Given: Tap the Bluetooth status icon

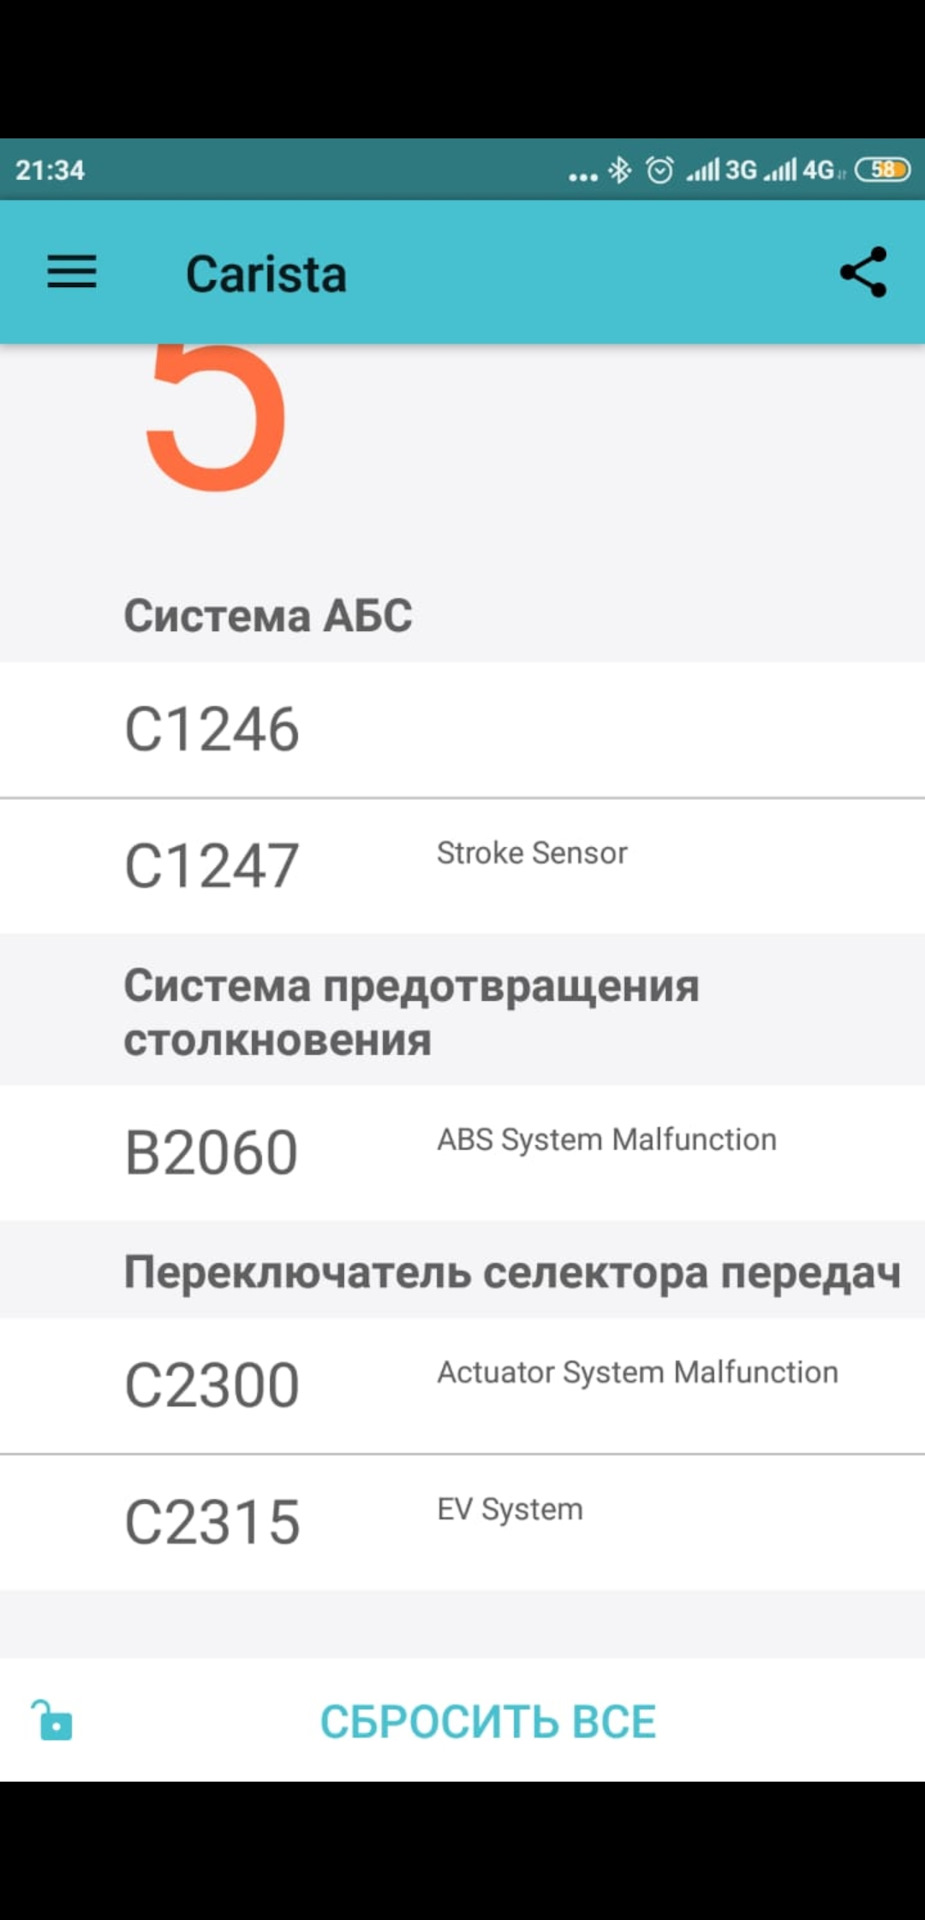Looking at the screenshot, I should pyautogui.click(x=620, y=170).
